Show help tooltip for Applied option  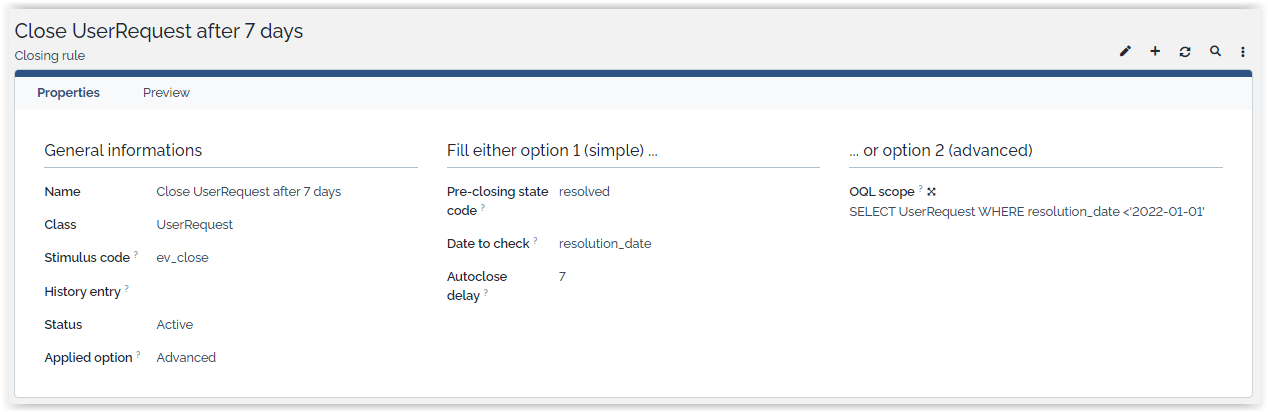coord(139,355)
